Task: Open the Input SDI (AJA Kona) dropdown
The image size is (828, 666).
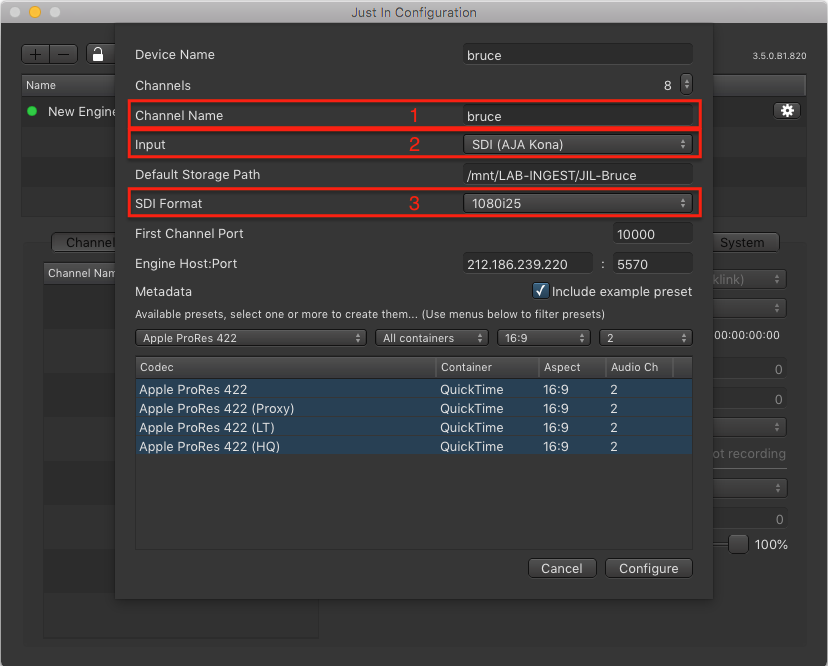Action: click(577, 144)
